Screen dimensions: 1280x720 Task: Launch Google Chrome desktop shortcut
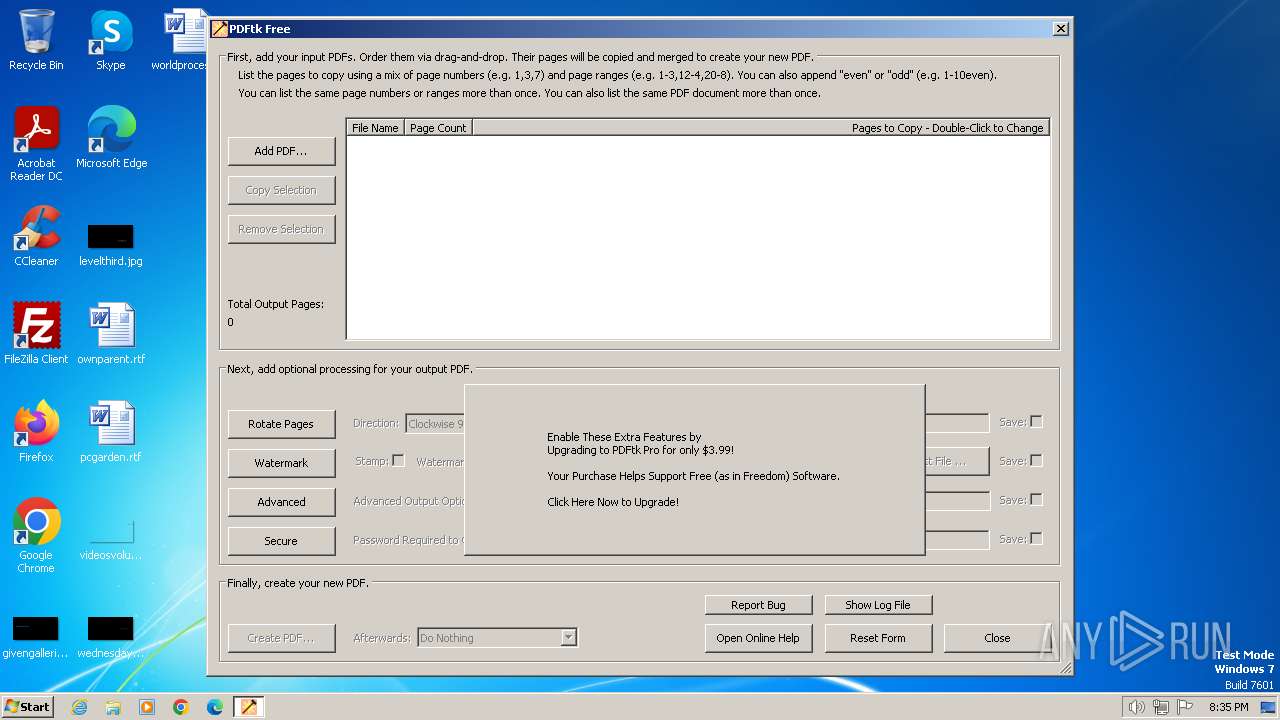click(x=36, y=535)
